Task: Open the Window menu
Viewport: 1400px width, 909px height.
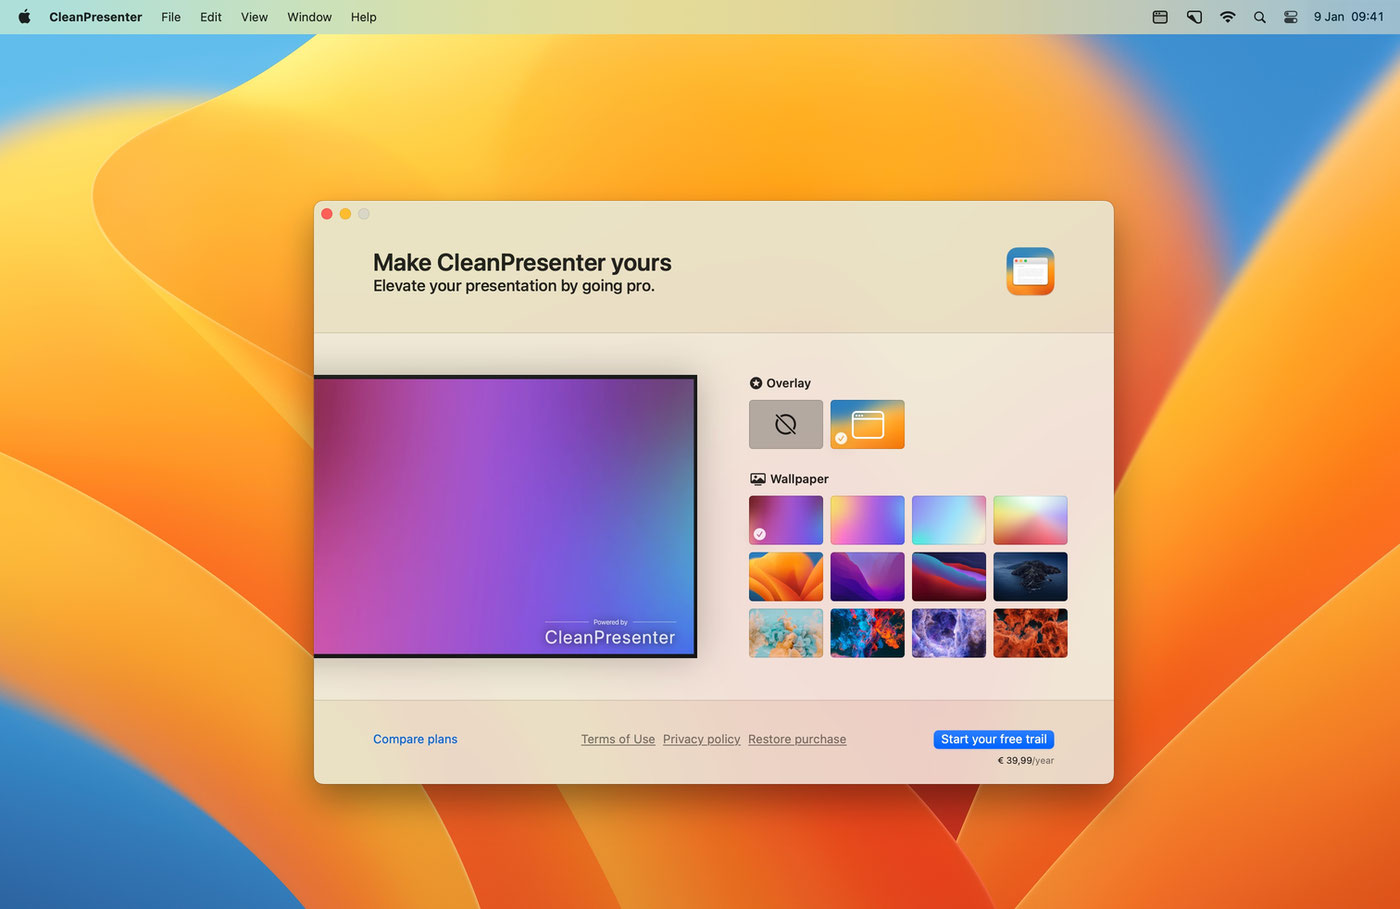Action: click(309, 17)
